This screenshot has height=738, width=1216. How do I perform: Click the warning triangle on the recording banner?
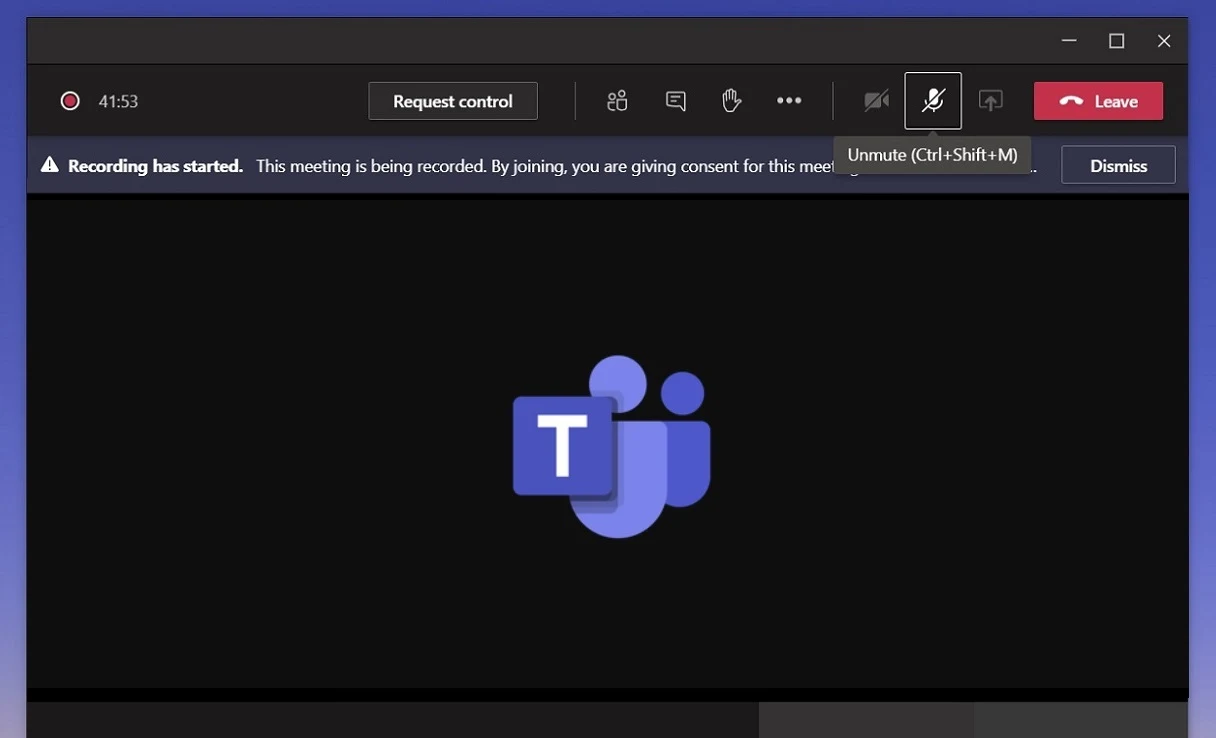tap(50, 165)
